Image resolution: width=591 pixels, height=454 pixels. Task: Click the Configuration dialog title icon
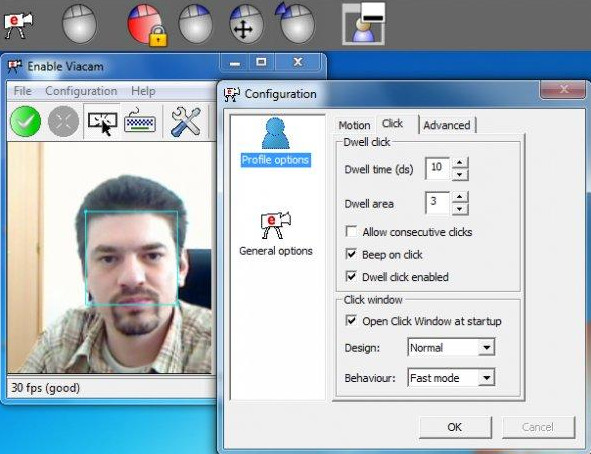tap(231, 94)
